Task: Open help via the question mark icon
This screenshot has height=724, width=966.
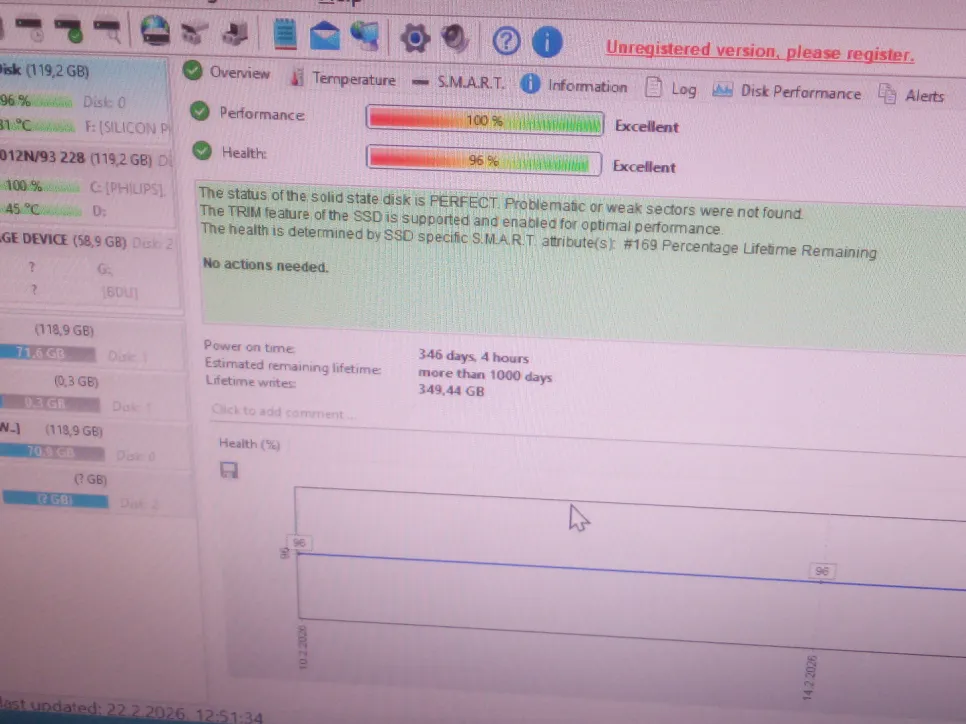Action: click(507, 41)
